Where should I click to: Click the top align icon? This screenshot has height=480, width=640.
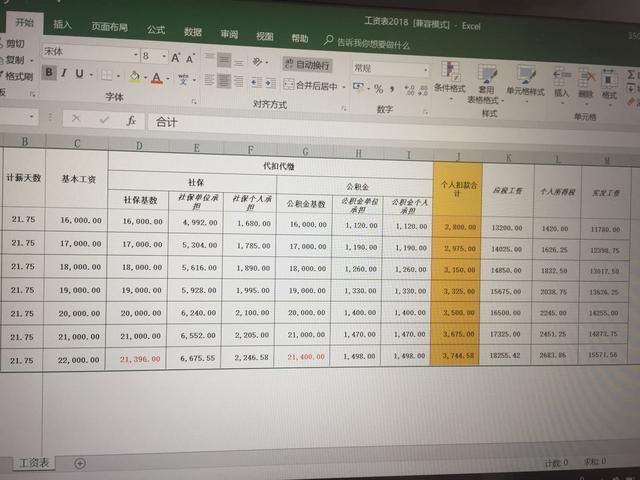pos(209,59)
